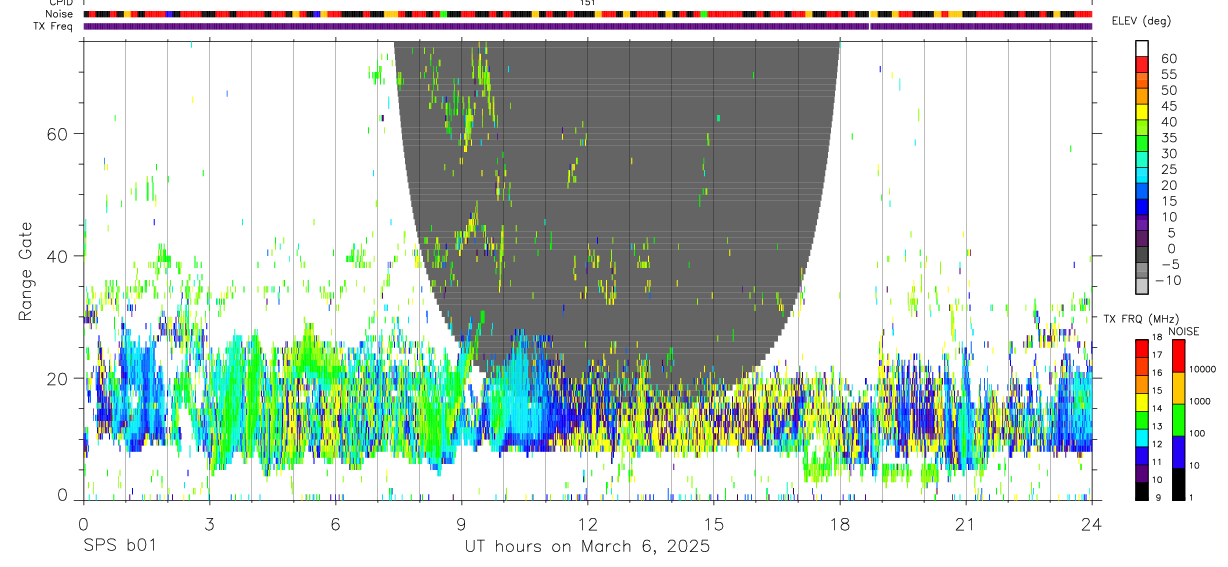Click the red swatch in NOISE legend
The height and width of the screenshot is (567, 1228).
(1179, 356)
